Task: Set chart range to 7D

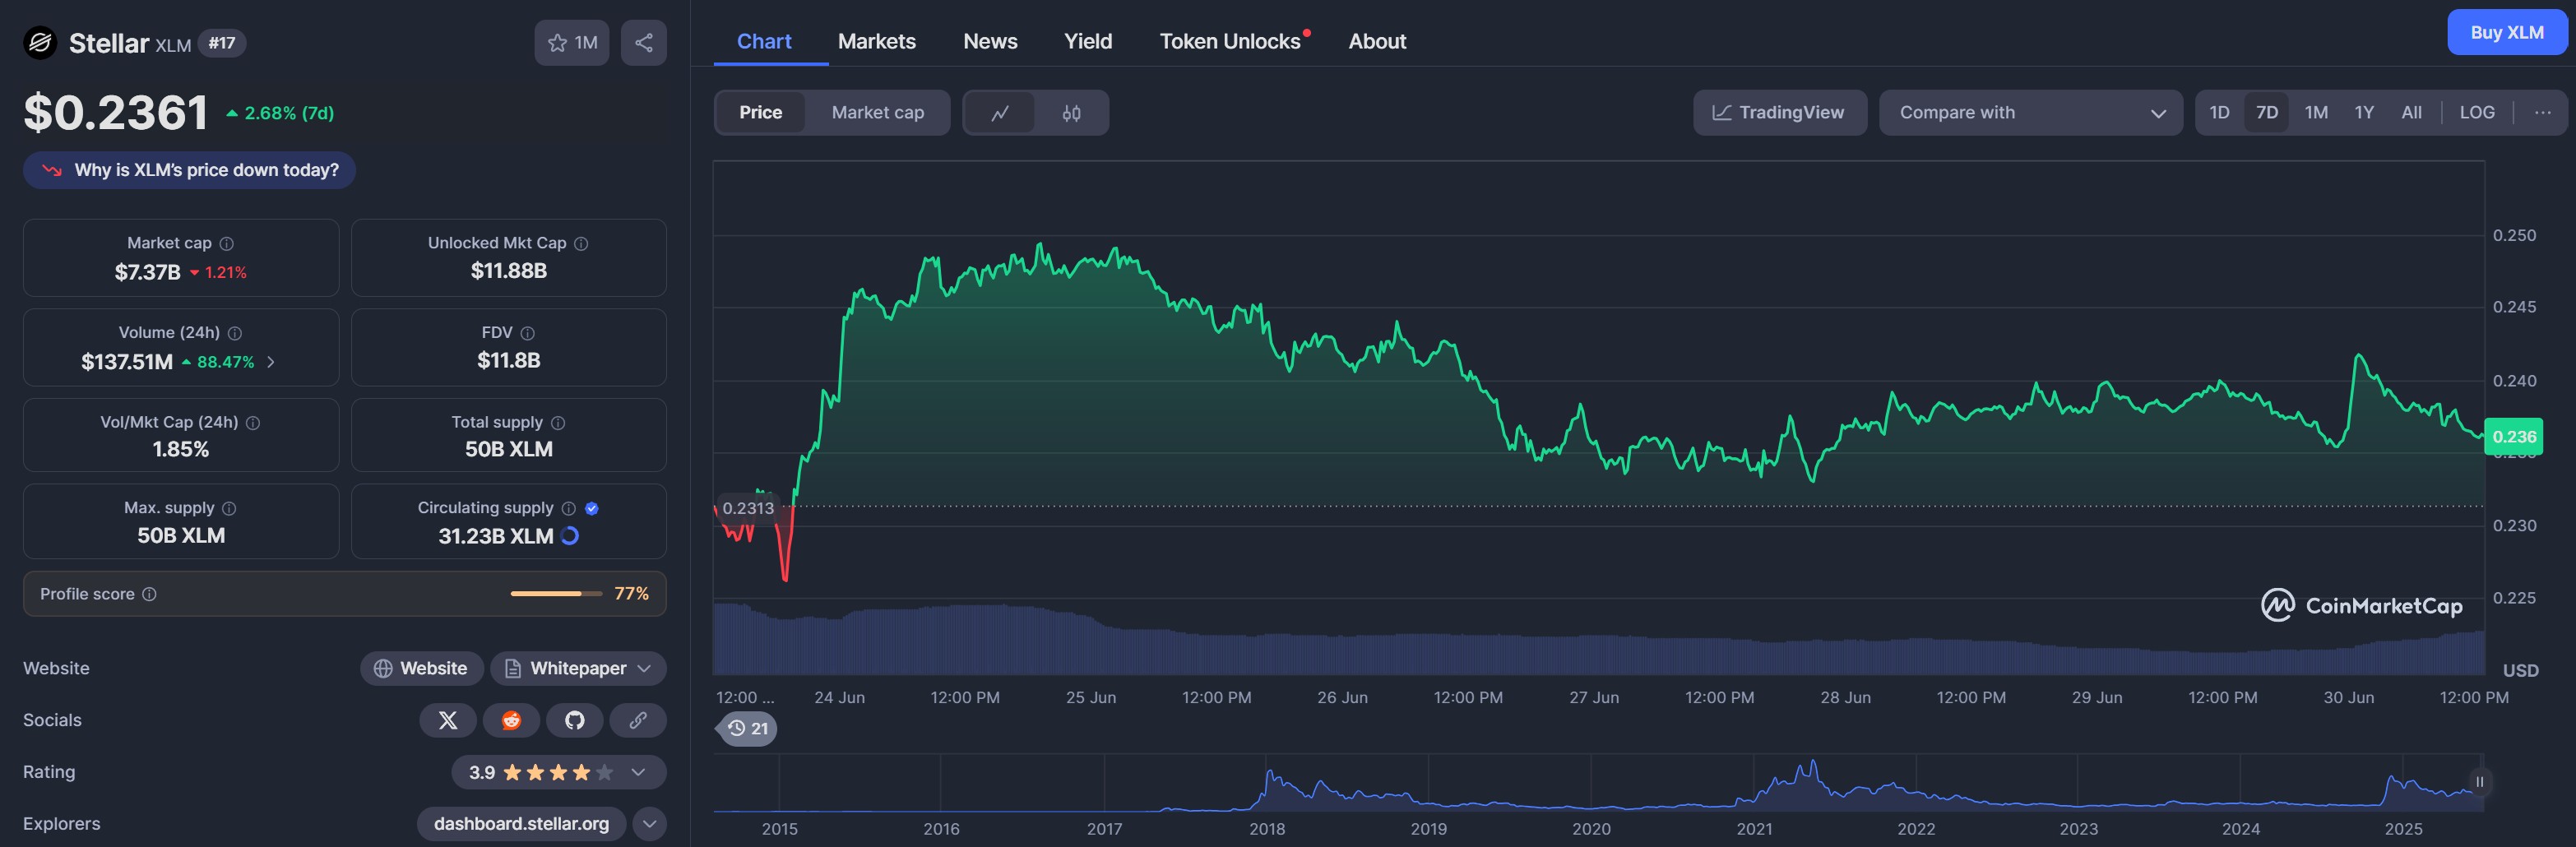Action: point(2267,113)
